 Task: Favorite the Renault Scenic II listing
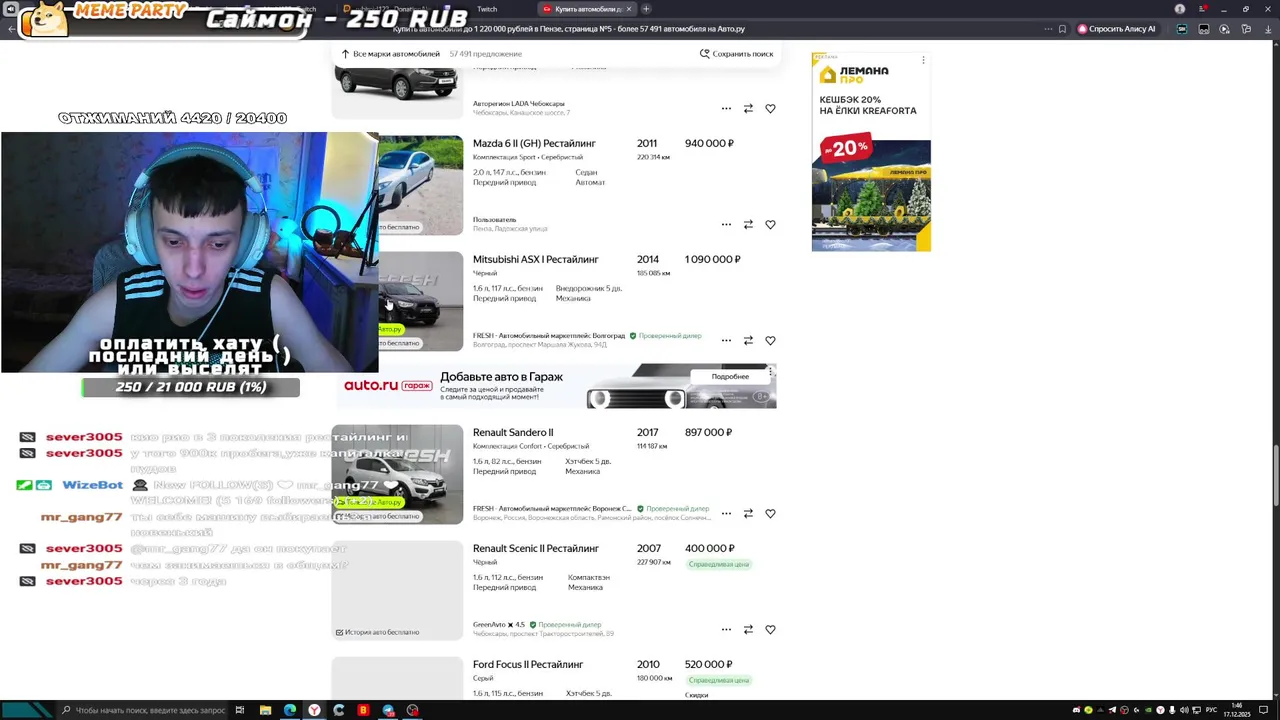coord(770,629)
